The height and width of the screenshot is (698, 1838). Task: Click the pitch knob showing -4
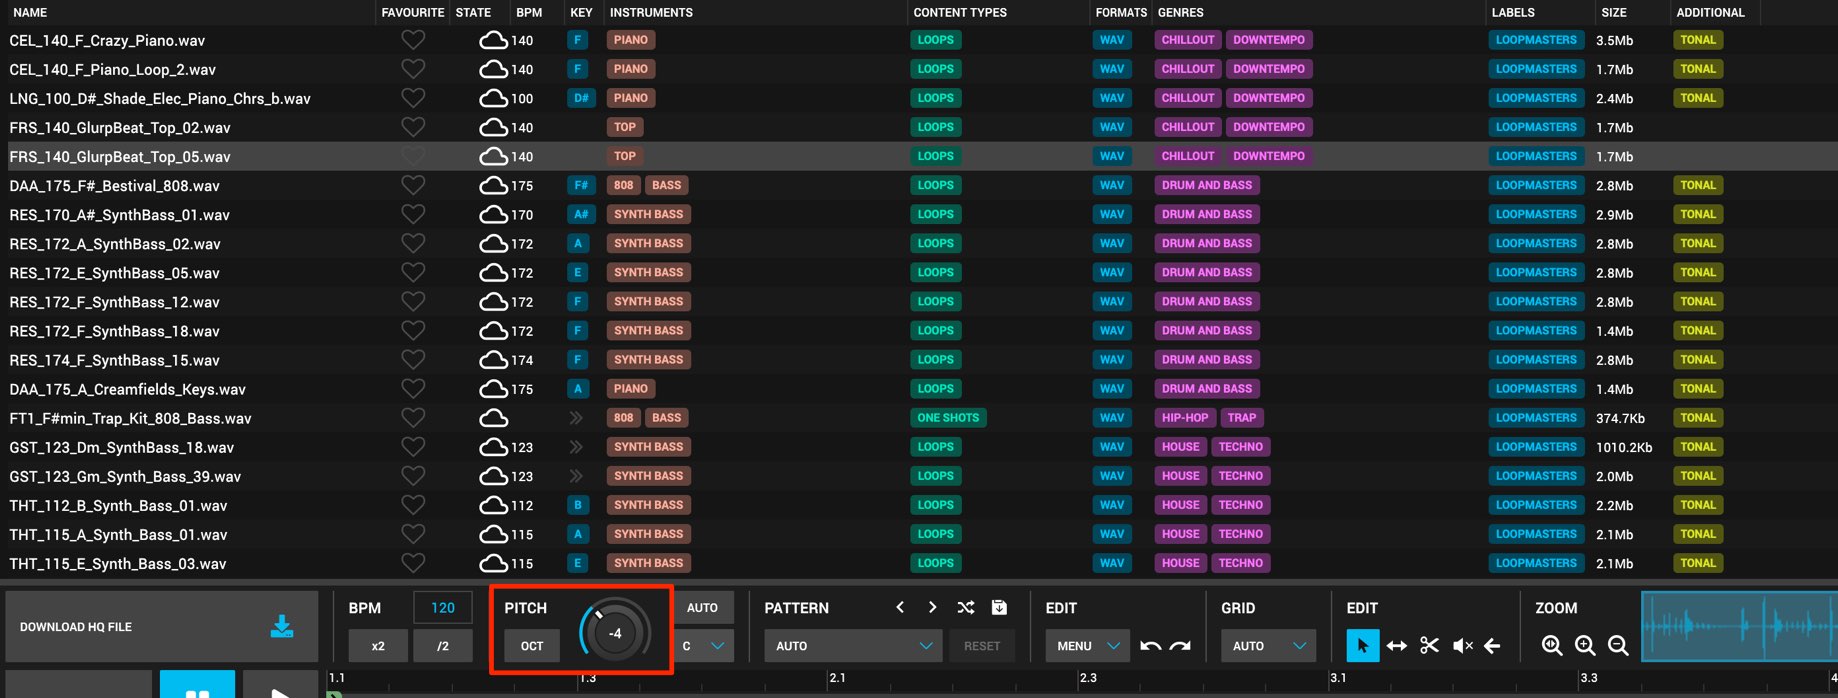[615, 632]
